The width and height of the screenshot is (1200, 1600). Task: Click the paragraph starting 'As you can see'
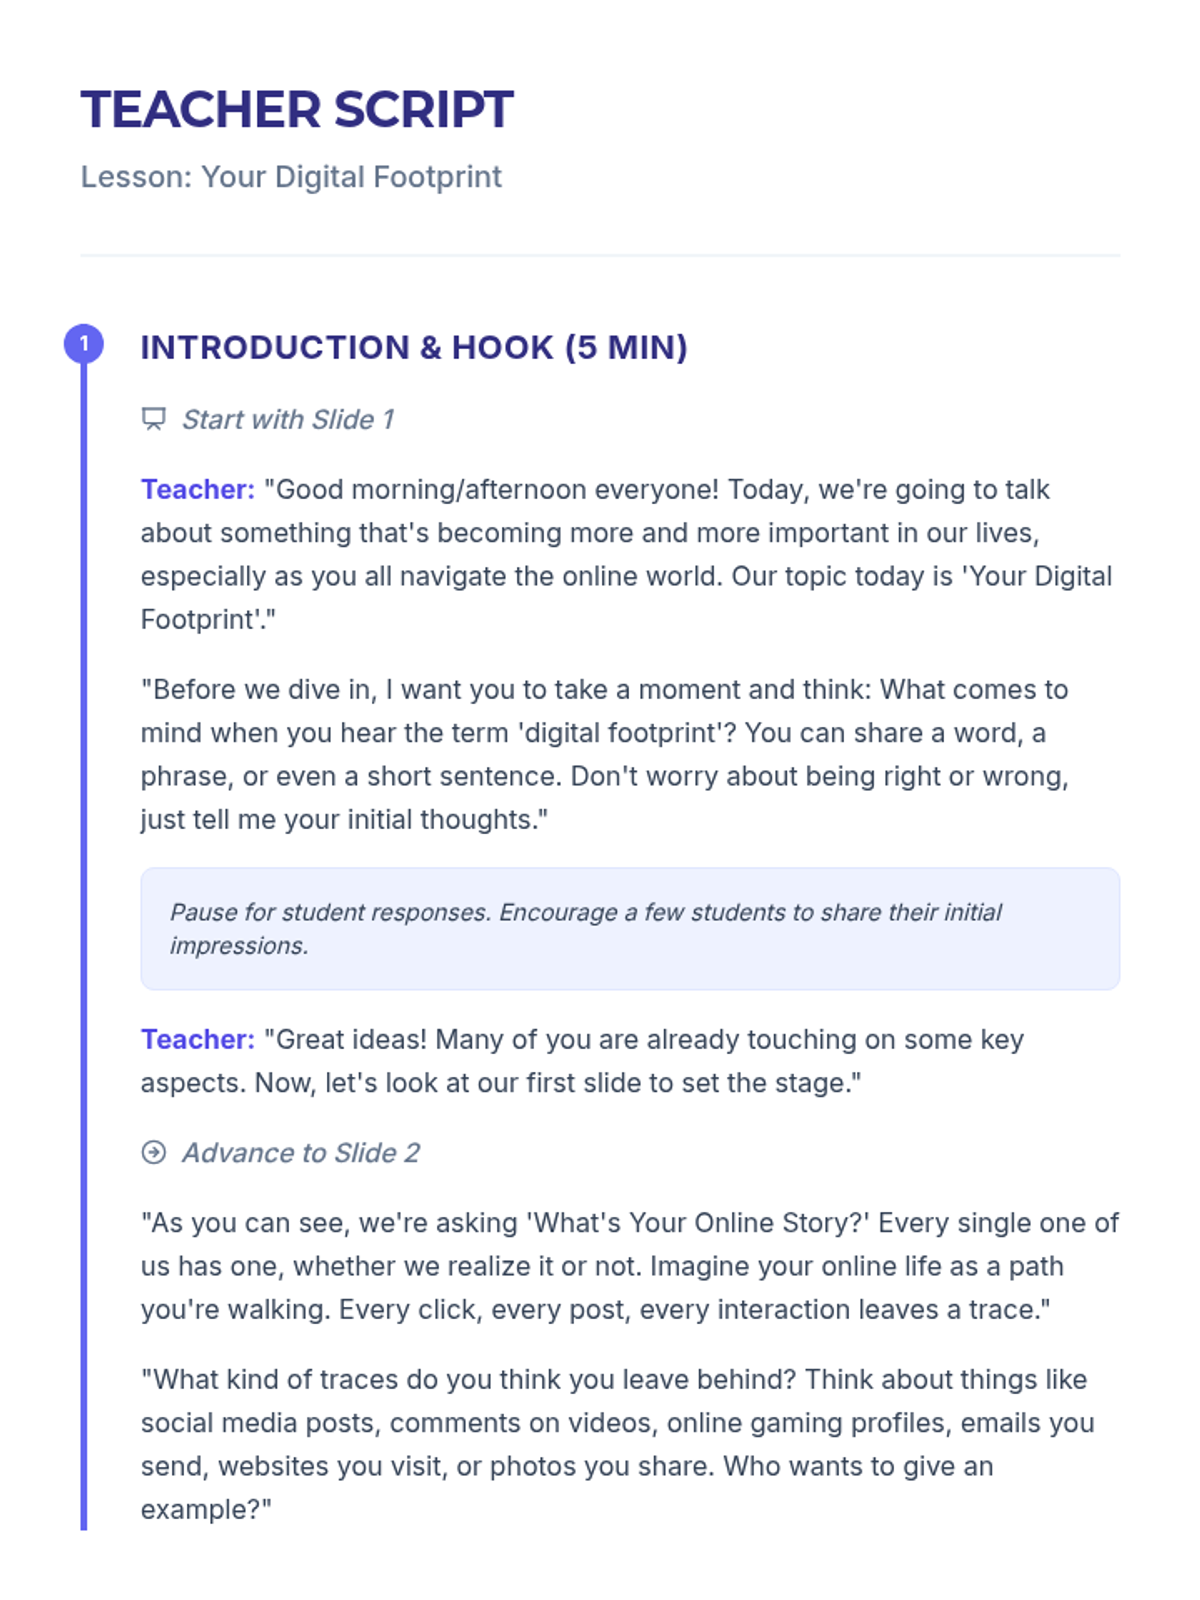[x=630, y=1266]
